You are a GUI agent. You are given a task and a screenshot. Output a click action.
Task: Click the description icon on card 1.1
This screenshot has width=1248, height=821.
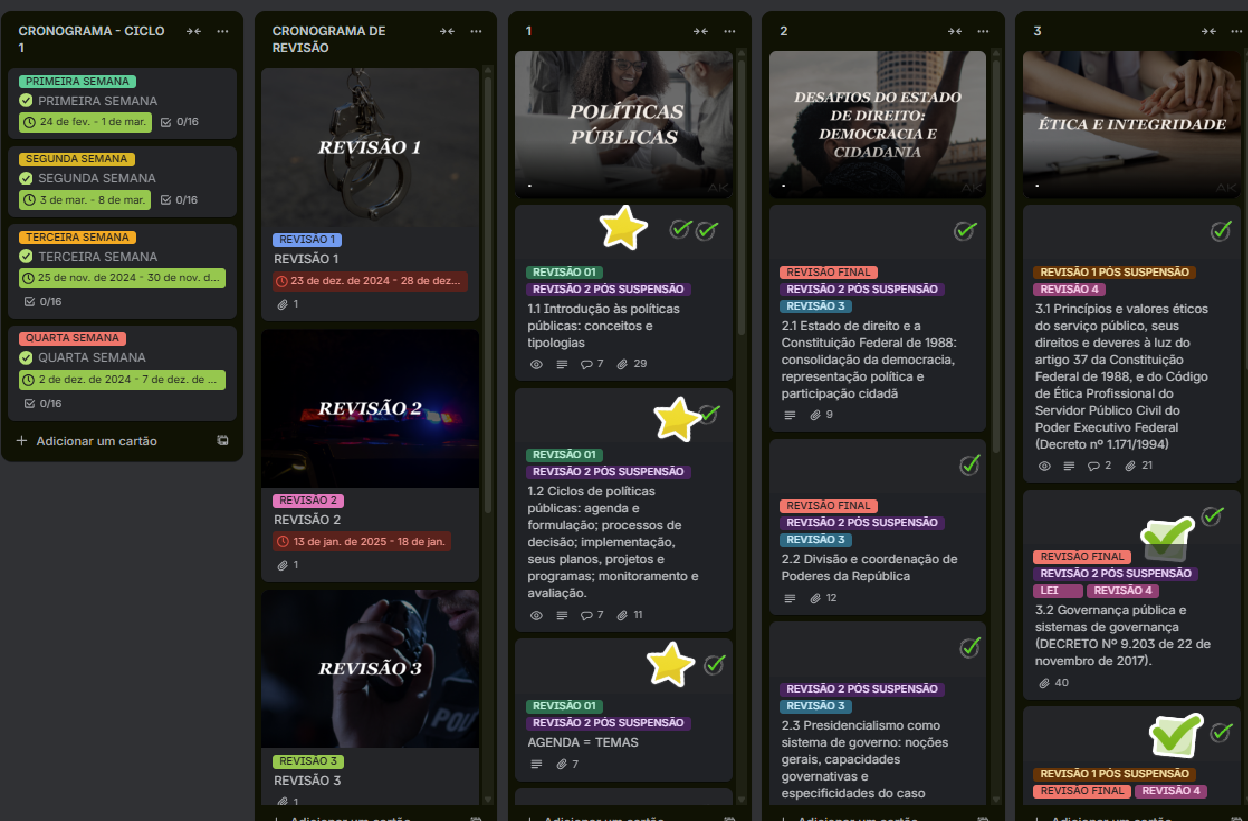coord(561,364)
